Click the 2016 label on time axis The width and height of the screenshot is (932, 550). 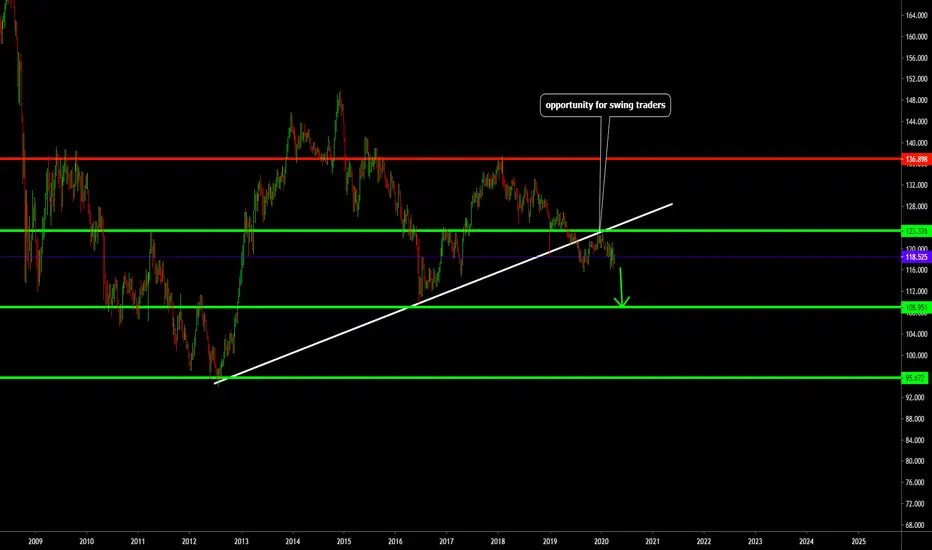[x=395, y=541]
